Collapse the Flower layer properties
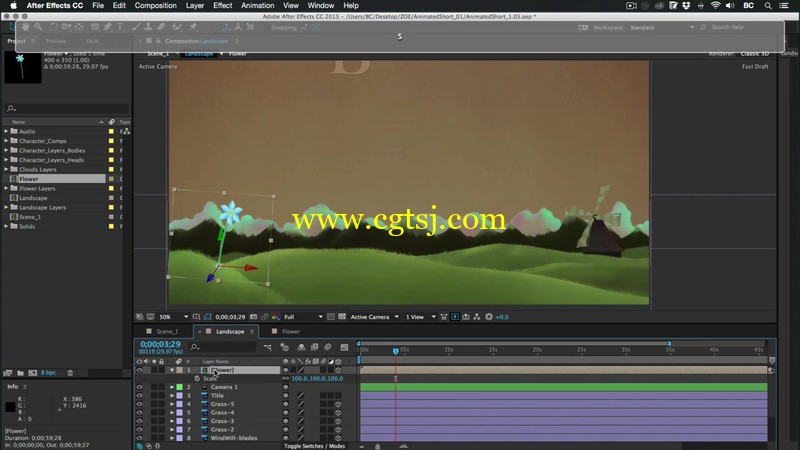This screenshot has width=800, height=450. (x=172, y=370)
